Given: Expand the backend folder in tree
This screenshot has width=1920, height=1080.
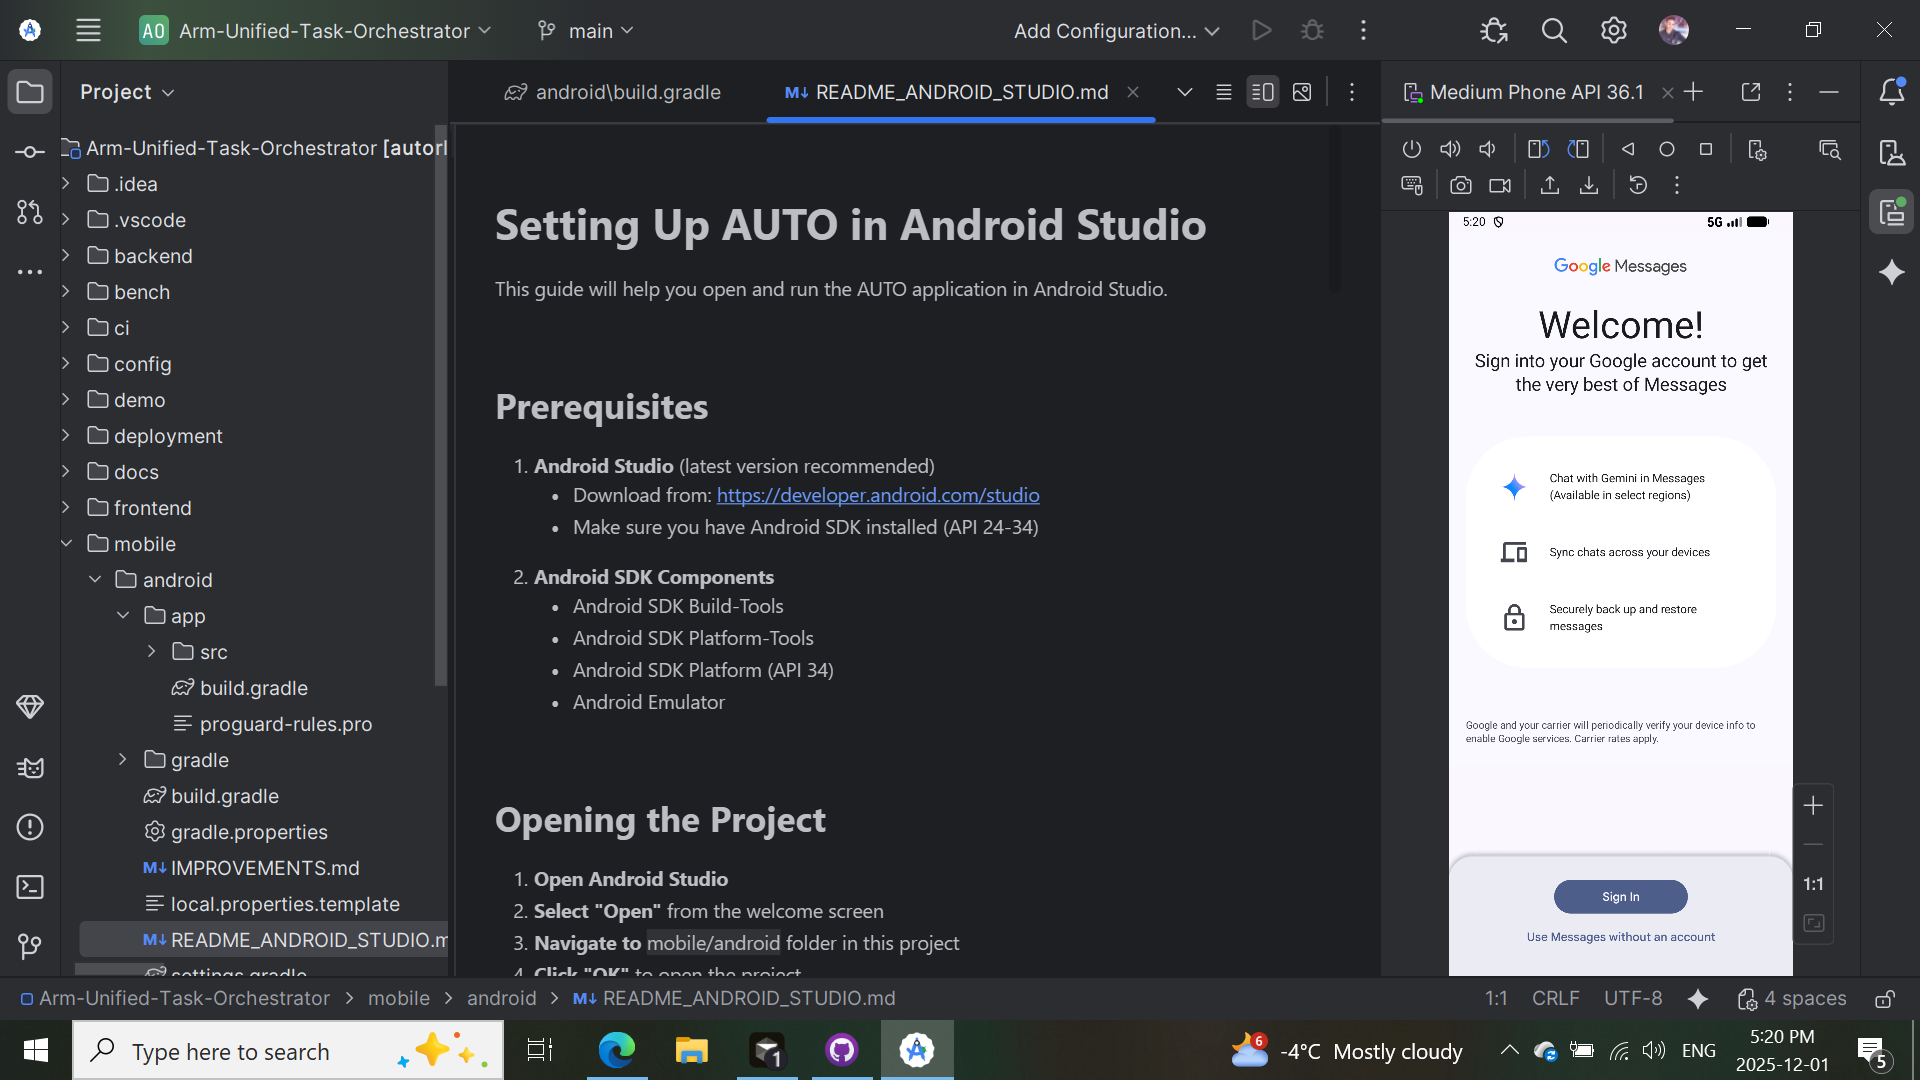Looking at the screenshot, I should tap(66, 256).
